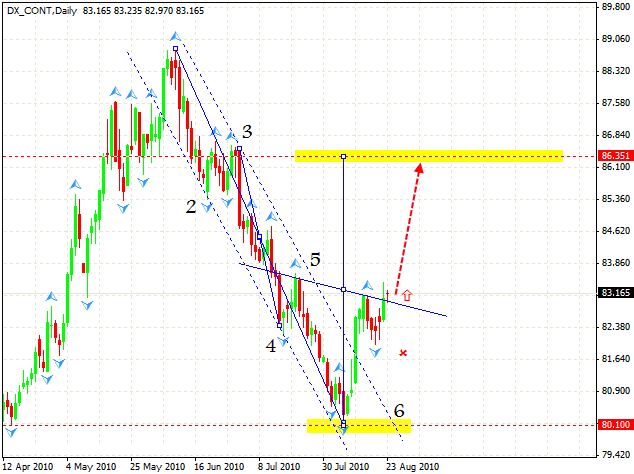Click the 88.320 price axis label
This screenshot has height=474, width=634.
[x=616, y=71]
